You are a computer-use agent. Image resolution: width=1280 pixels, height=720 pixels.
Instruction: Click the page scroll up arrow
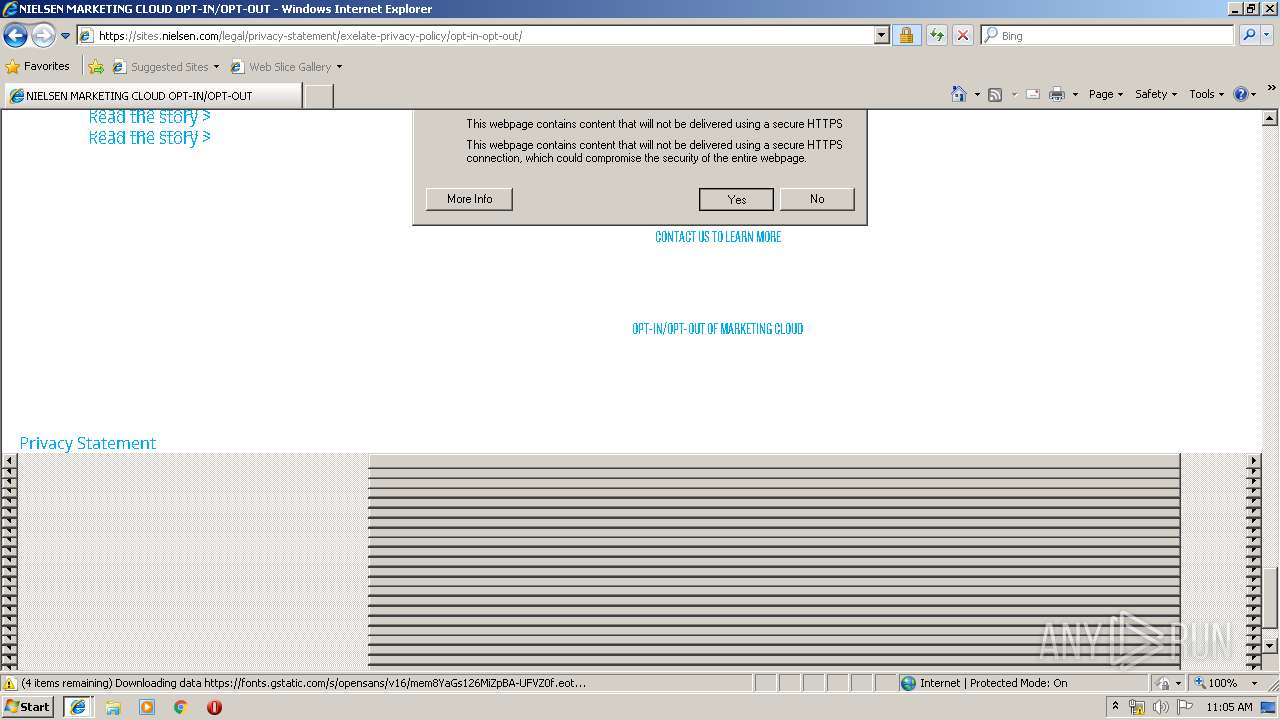tap(1270, 118)
